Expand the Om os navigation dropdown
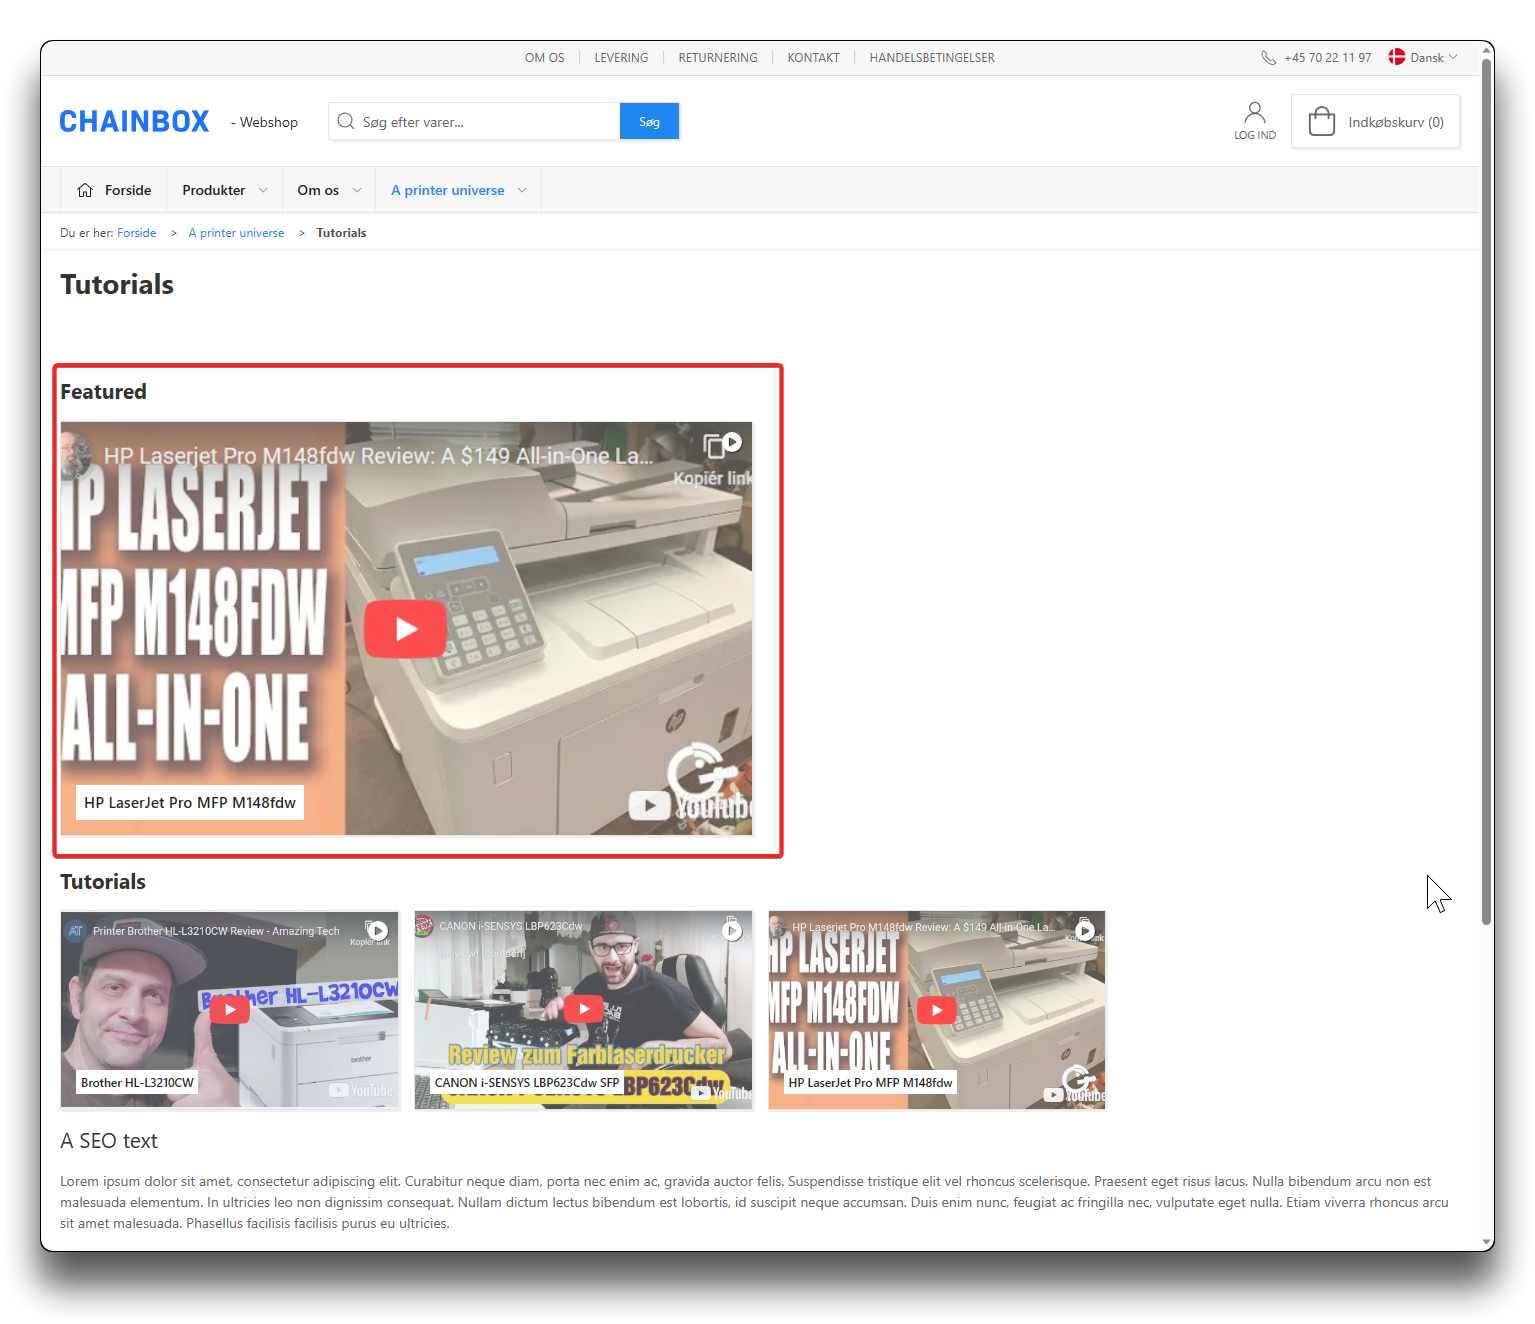The image size is (1535, 1324). (x=357, y=190)
